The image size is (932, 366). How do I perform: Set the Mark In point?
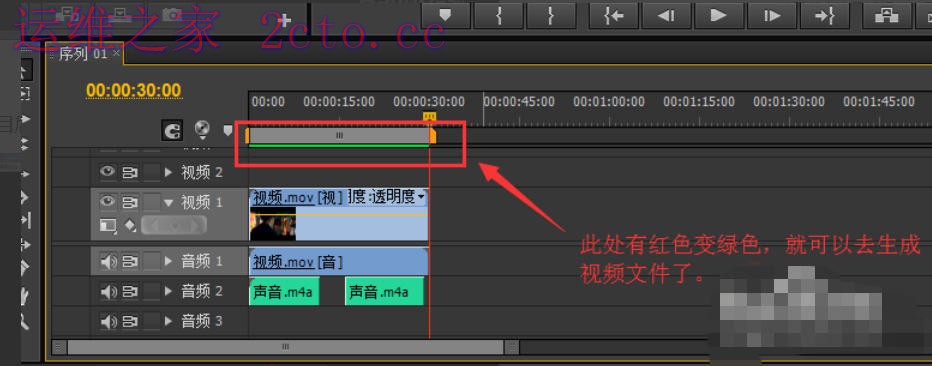tap(499, 16)
